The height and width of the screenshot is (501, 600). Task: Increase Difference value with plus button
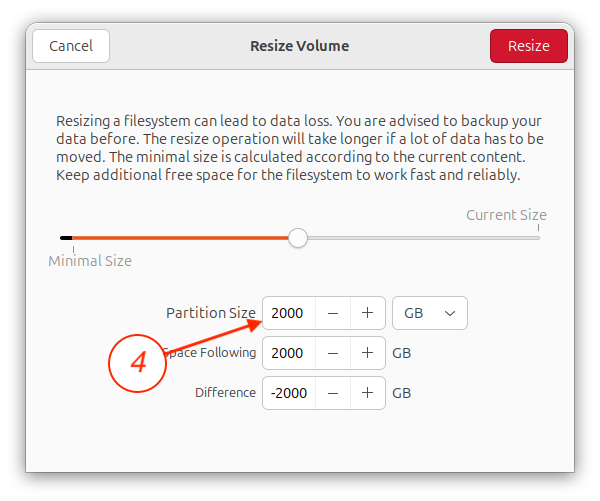[367, 393]
